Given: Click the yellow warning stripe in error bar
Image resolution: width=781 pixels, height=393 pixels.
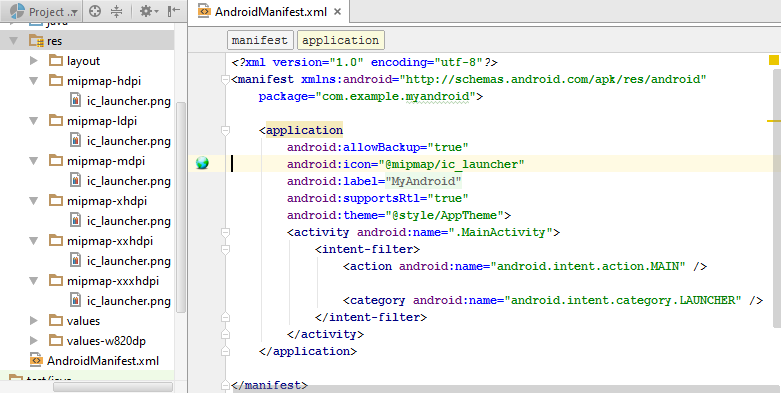Looking at the screenshot, I should point(774,121).
